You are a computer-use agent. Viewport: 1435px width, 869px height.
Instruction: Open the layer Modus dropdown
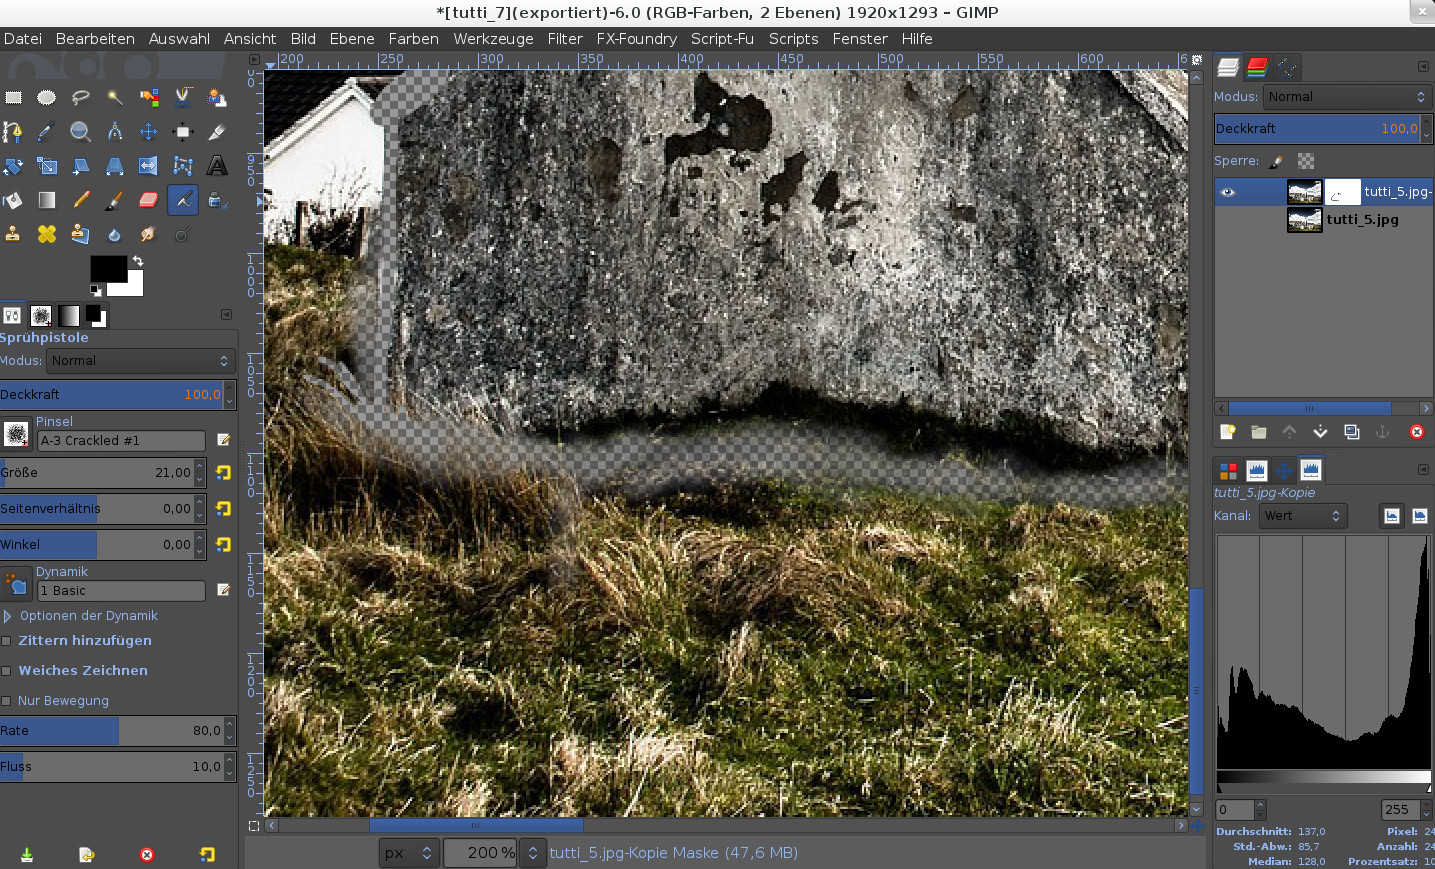click(1346, 97)
